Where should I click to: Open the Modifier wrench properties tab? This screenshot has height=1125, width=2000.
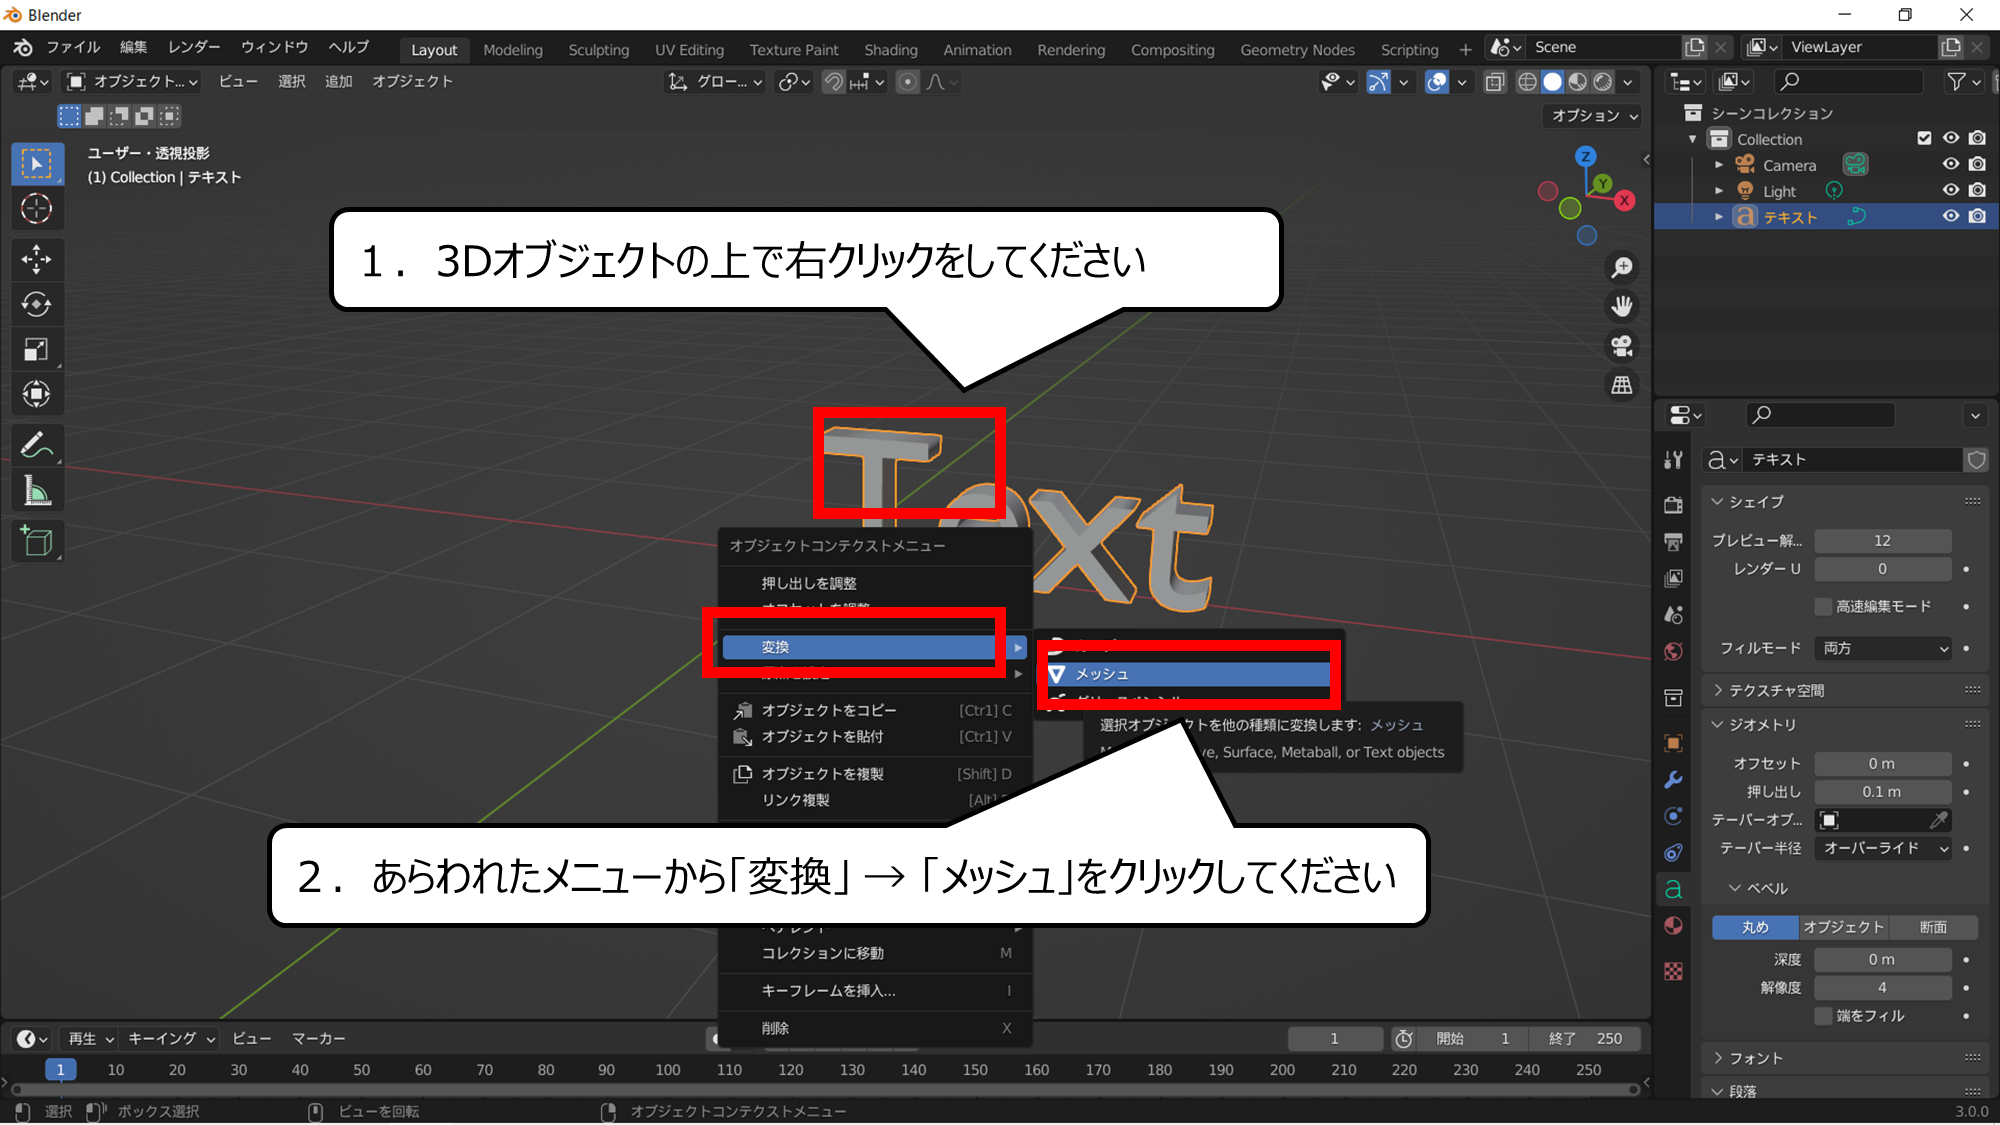coord(1673,780)
